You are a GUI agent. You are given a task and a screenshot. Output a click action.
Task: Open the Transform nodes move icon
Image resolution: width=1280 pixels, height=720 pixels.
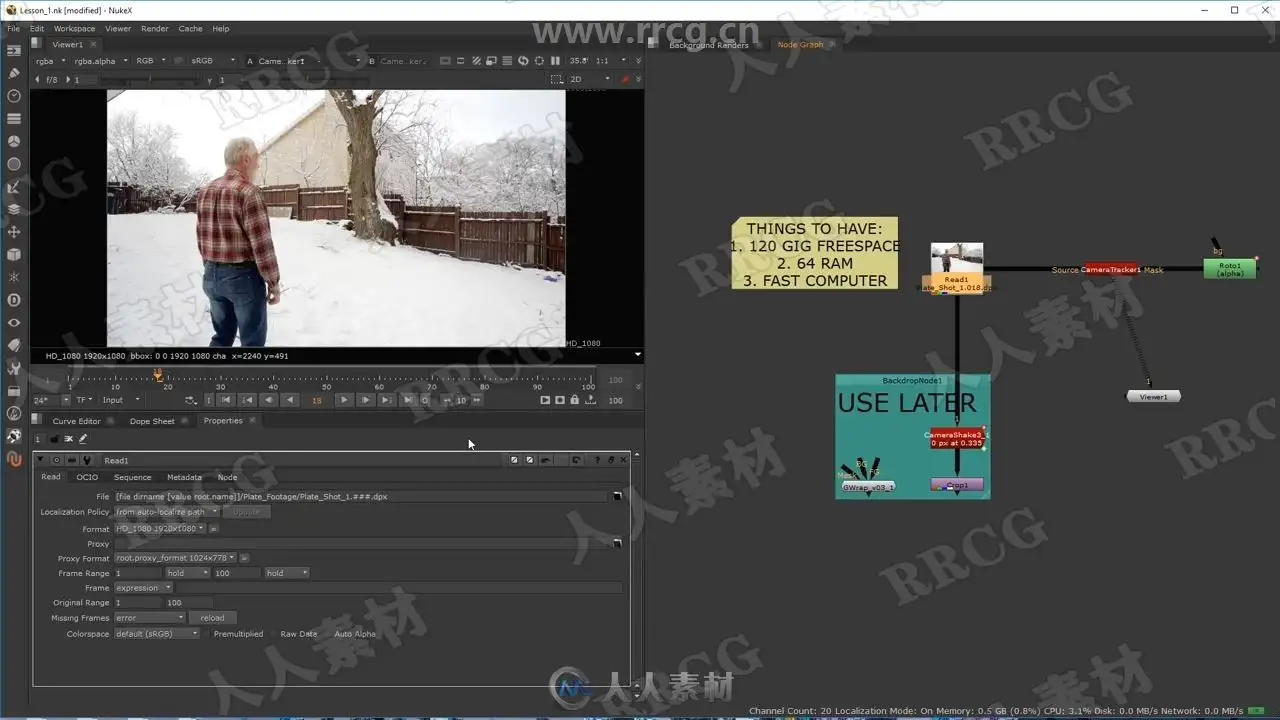14,232
